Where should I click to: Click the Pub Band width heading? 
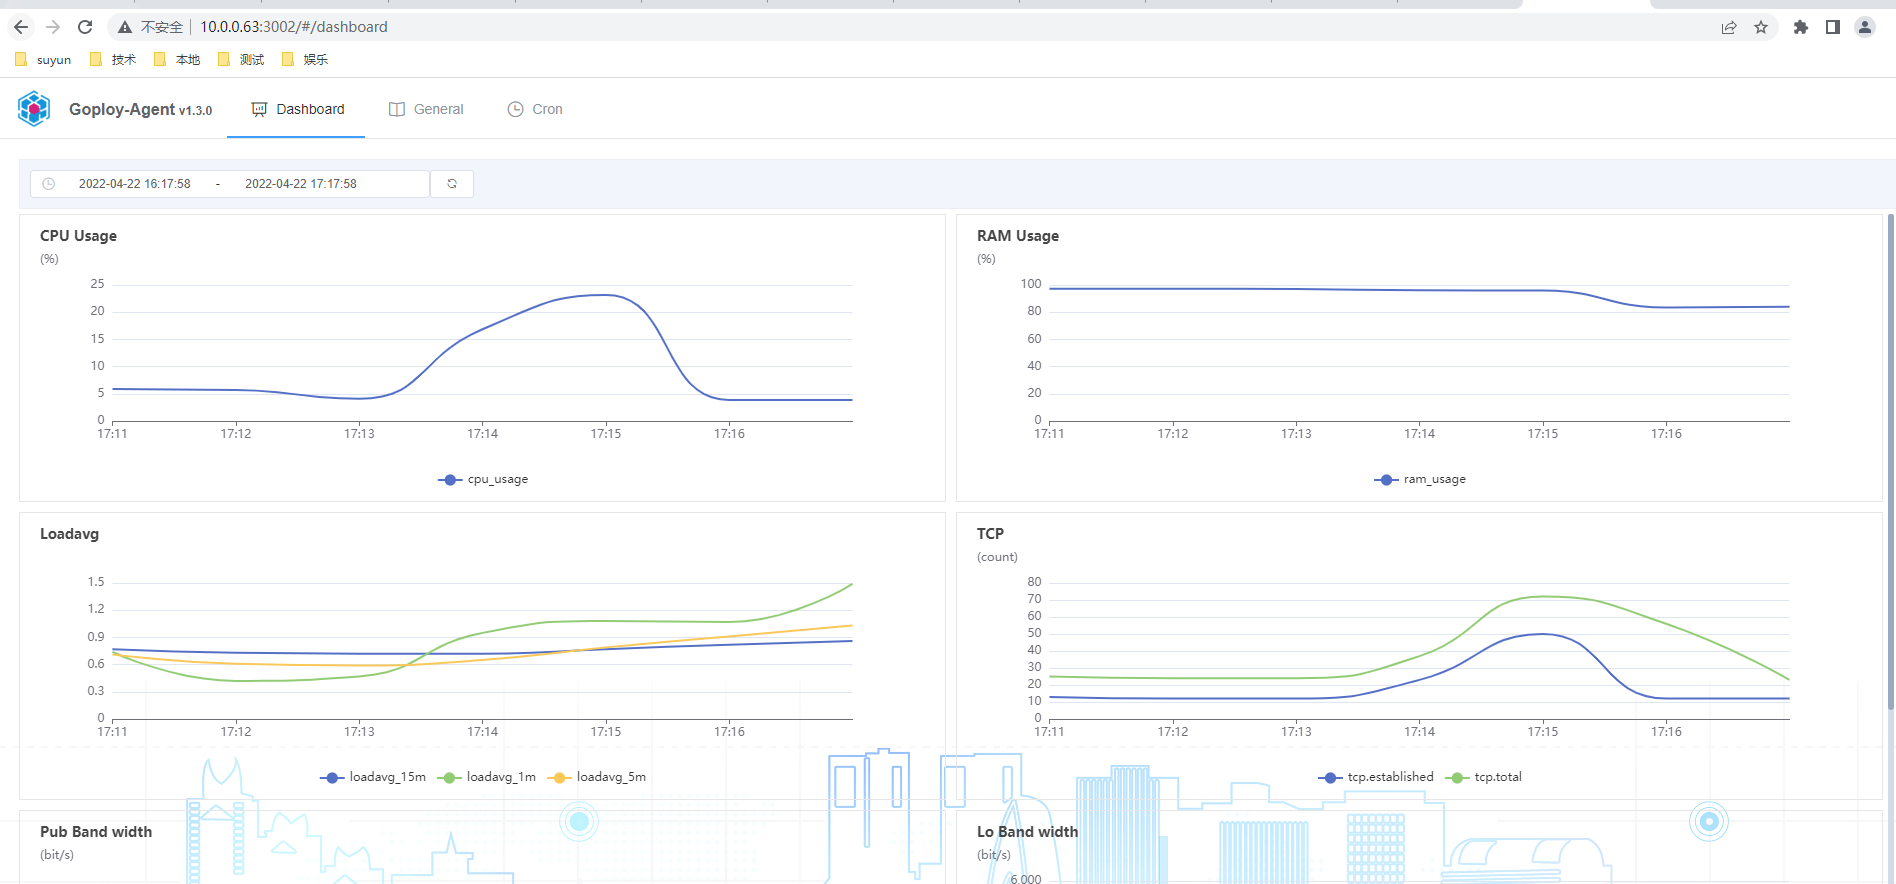96,832
